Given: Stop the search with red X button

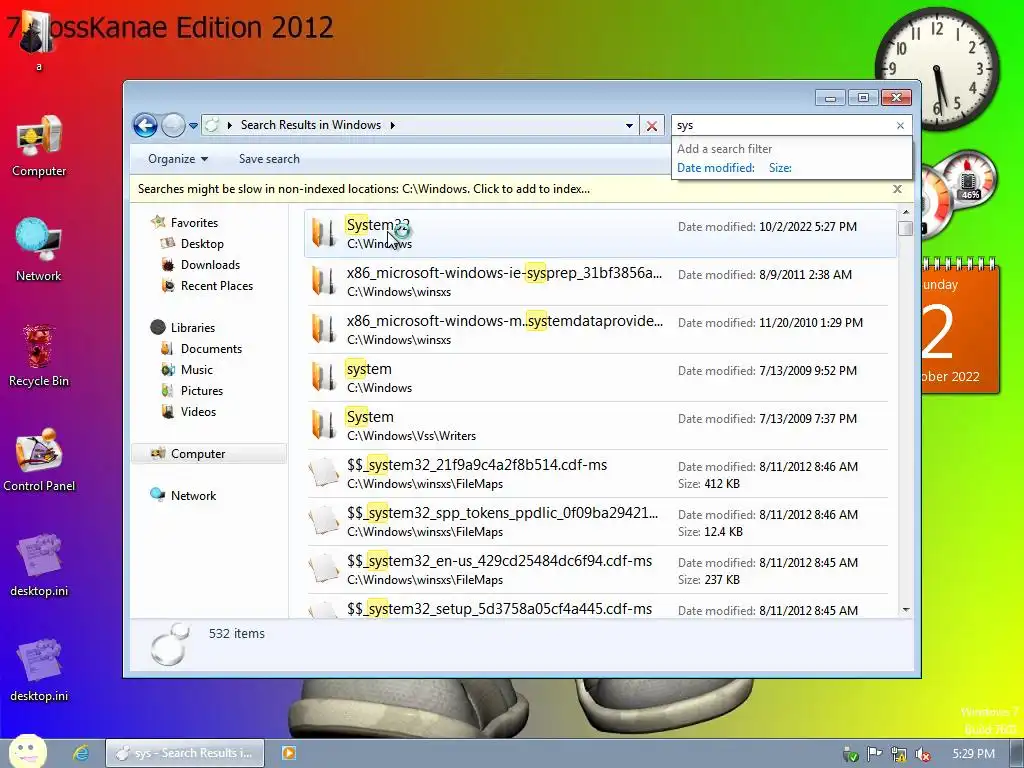Looking at the screenshot, I should pyautogui.click(x=651, y=125).
